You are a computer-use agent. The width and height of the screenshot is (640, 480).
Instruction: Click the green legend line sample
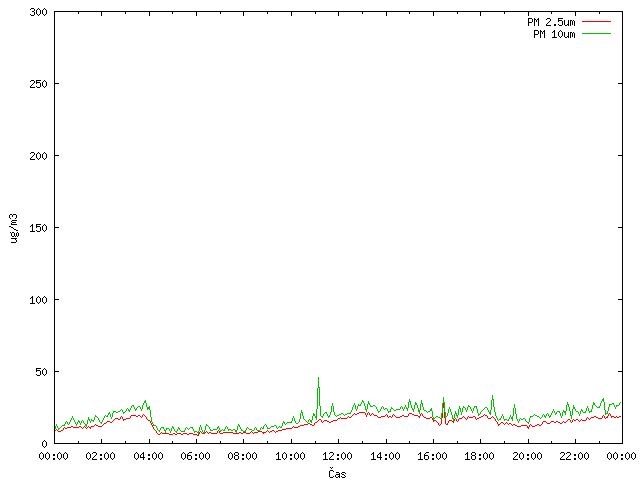tap(596, 34)
